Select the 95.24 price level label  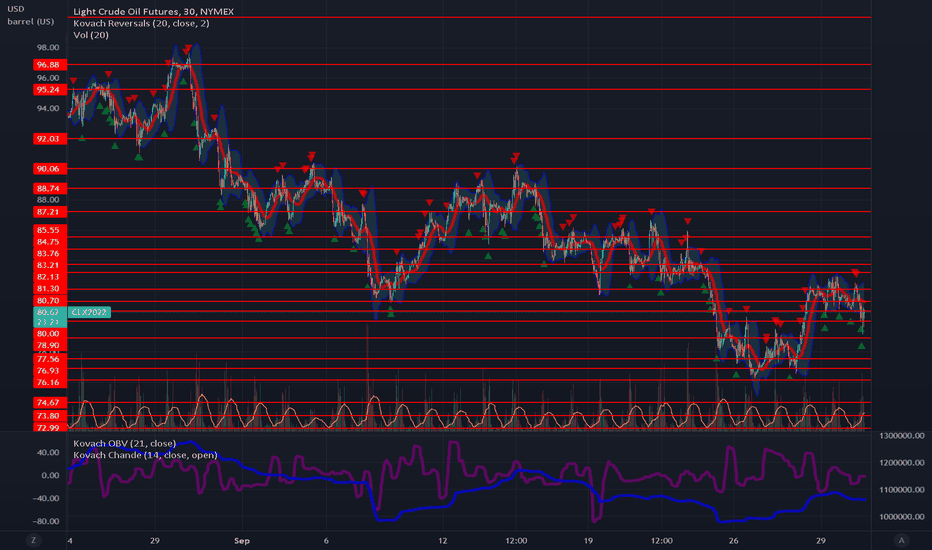point(49,89)
